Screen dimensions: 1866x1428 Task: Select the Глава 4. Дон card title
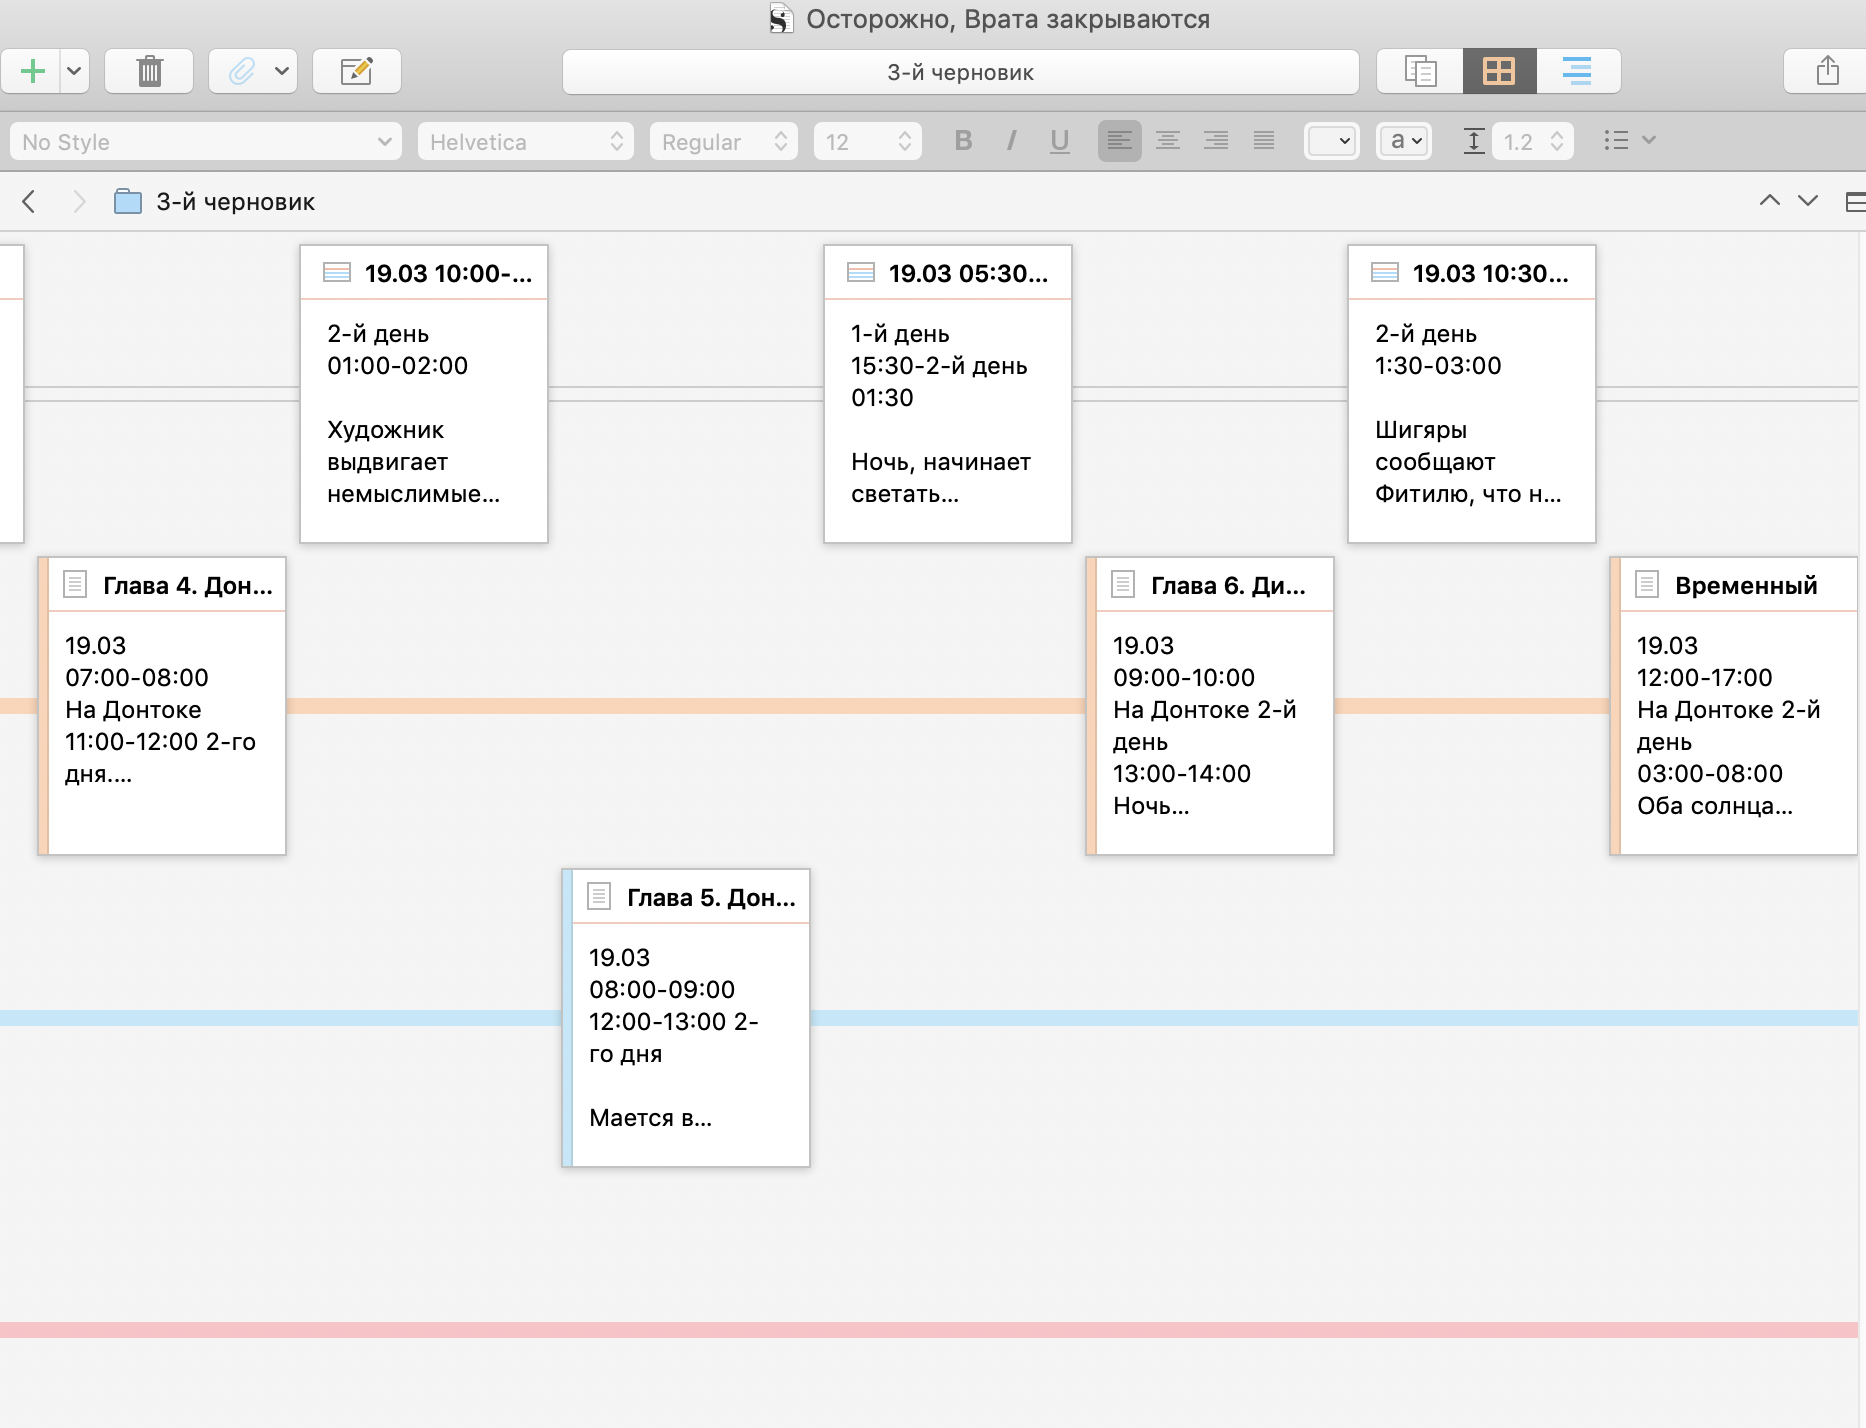point(187,585)
